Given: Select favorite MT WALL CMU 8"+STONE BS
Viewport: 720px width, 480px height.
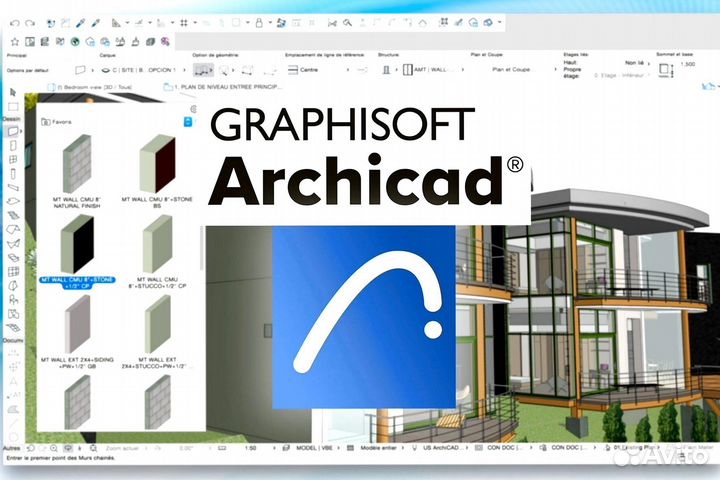Looking at the screenshot, I should click(157, 171).
